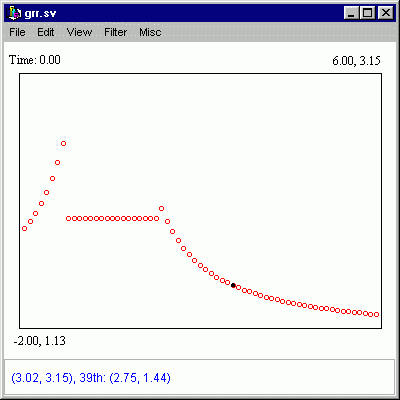Open the Misc menu
This screenshot has height=400, width=400.
(x=150, y=32)
